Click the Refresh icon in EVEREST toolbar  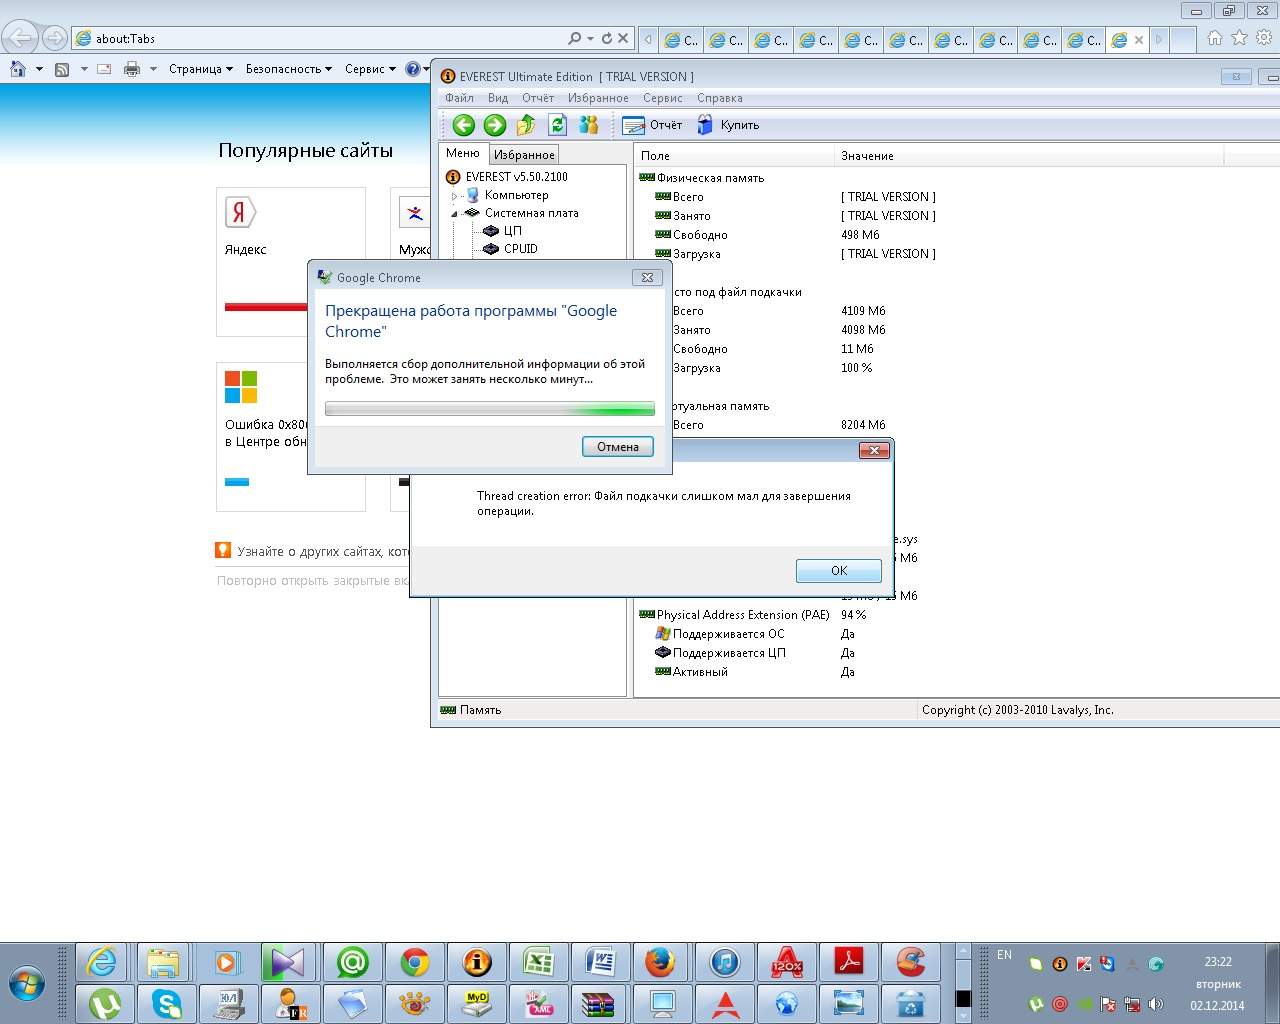tap(558, 125)
